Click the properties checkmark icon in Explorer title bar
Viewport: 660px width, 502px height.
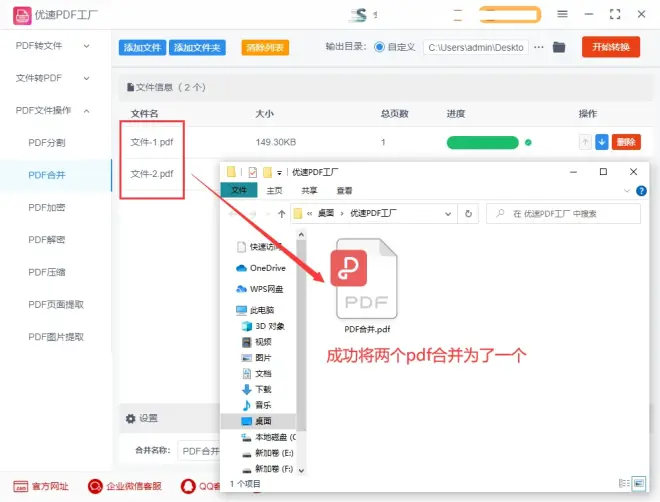click(253, 172)
